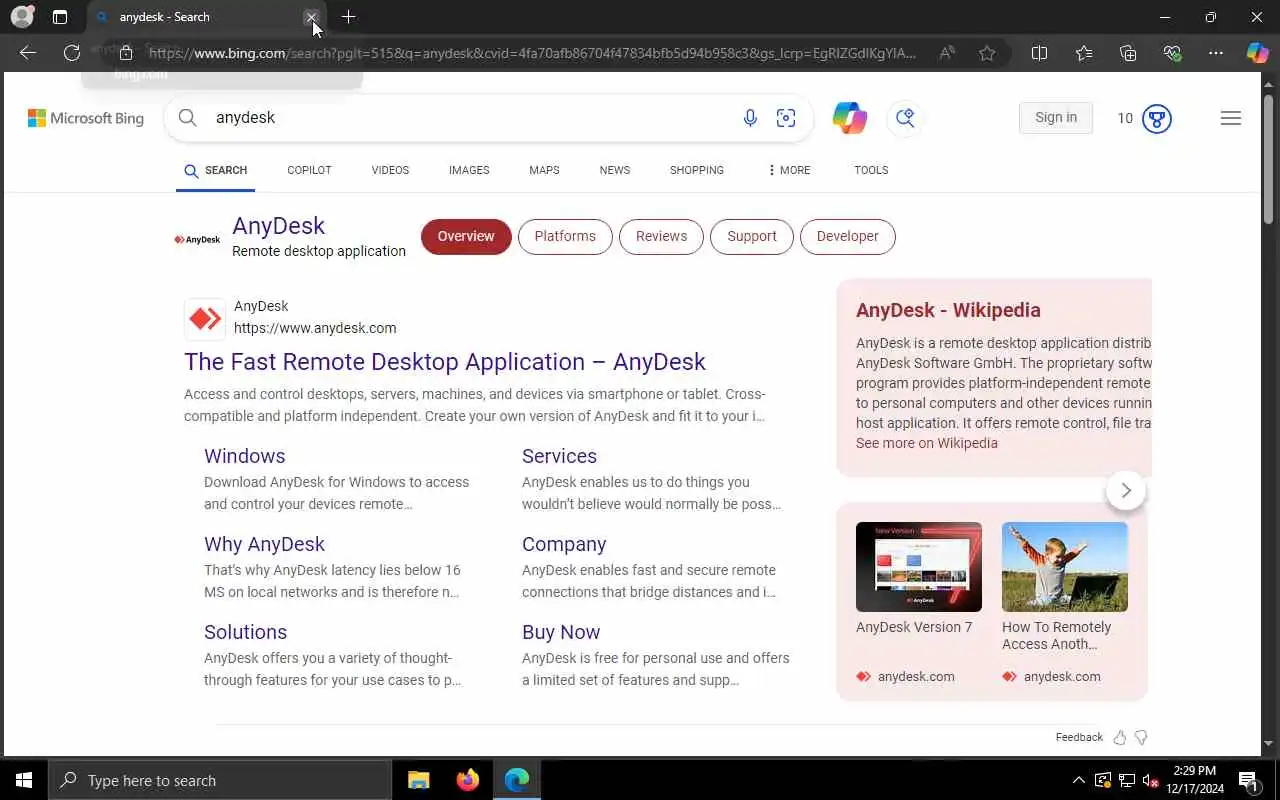Click See more on Wikipedia
The image size is (1280, 800).
tap(927, 443)
